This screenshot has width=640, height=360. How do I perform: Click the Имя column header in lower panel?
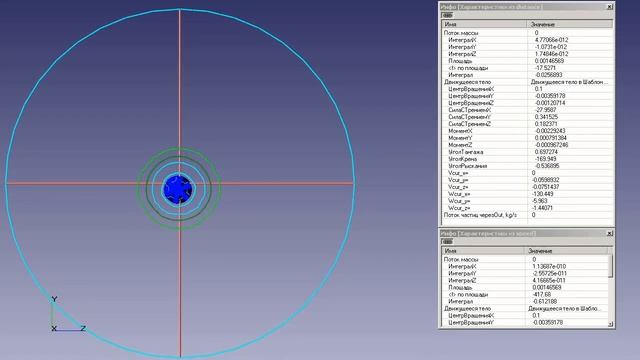click(483, 251)
